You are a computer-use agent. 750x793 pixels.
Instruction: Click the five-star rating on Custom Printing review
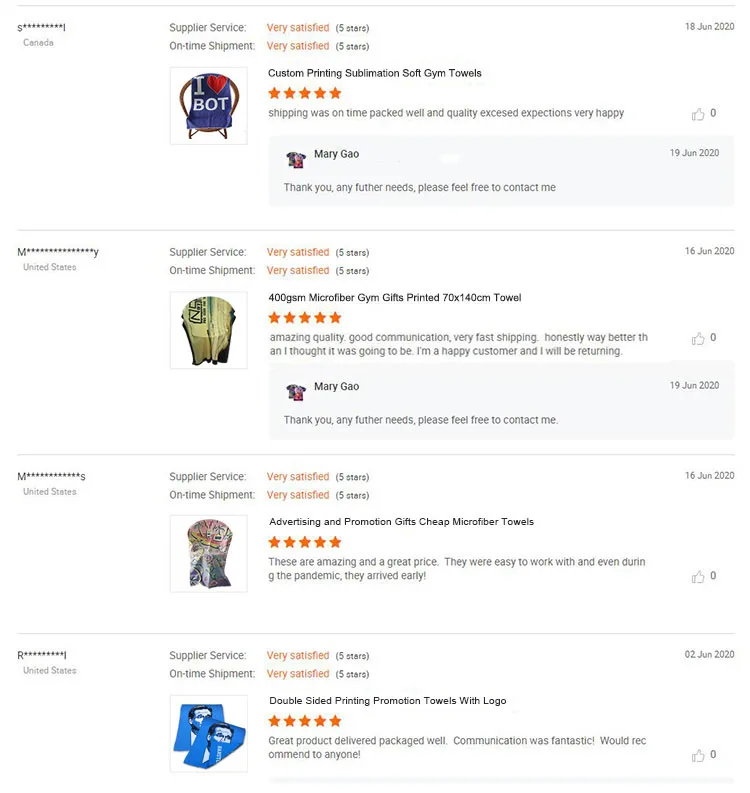pyautogui.click(x=305, y=93)
